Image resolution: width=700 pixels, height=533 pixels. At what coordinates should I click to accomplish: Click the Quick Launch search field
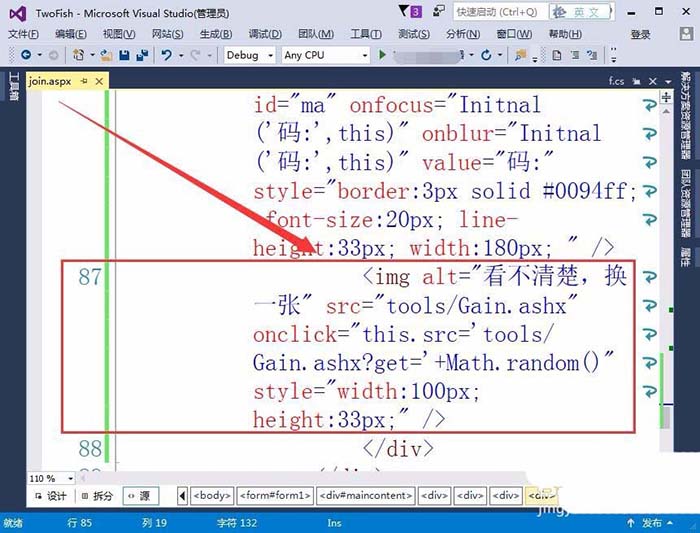click(x=500, y=12)
